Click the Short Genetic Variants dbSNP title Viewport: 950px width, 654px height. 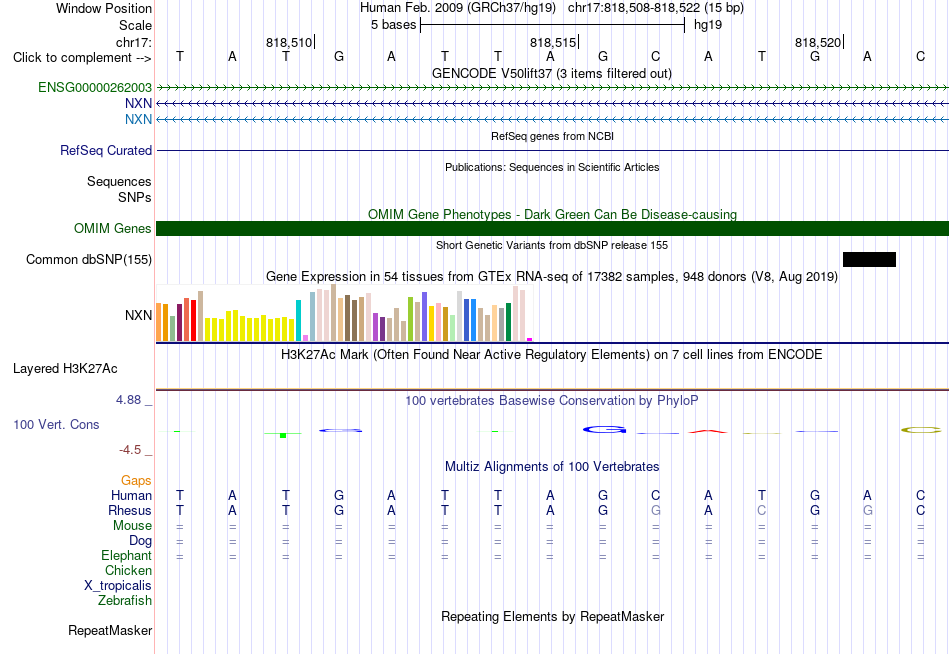[552, 245]
